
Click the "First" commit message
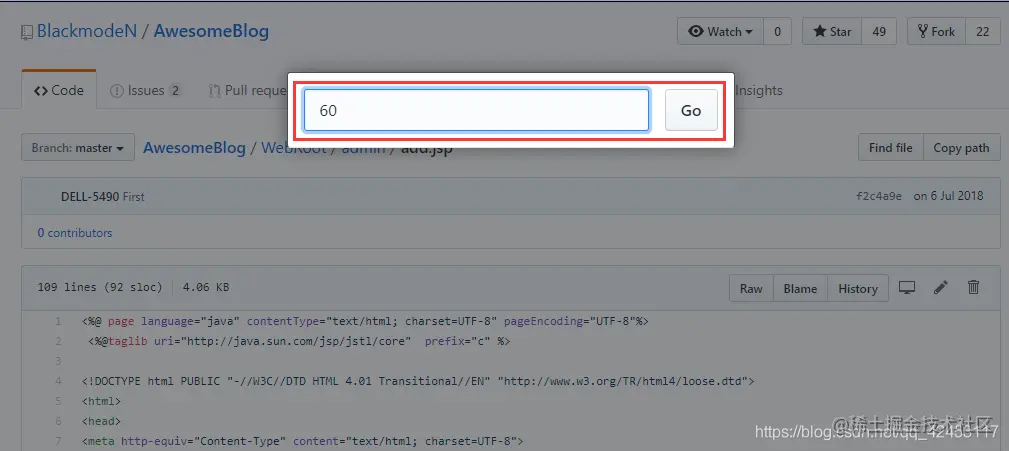point(133,196)
